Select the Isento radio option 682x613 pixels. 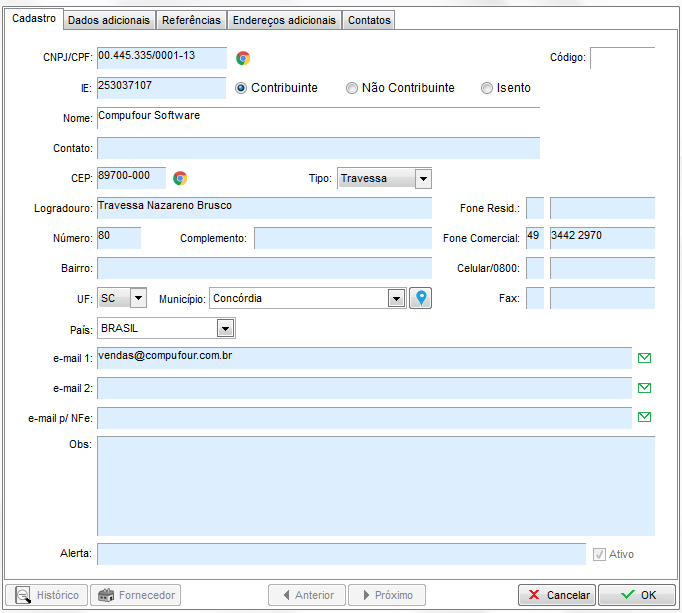[487, 88]
